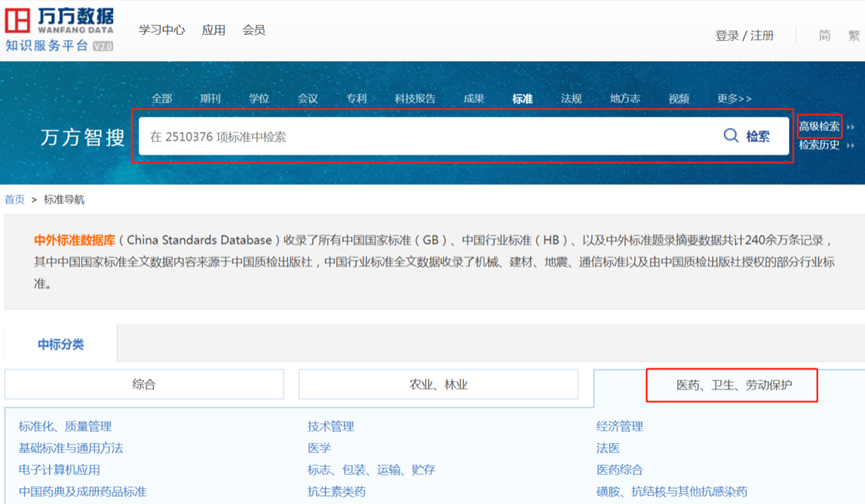
Task: Open 学习中心 in the top navigation
Action: coord(162,30)
